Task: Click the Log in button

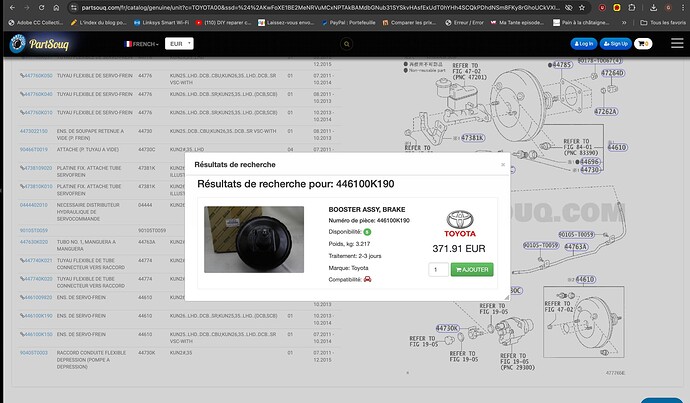Action: coord(584,44)
